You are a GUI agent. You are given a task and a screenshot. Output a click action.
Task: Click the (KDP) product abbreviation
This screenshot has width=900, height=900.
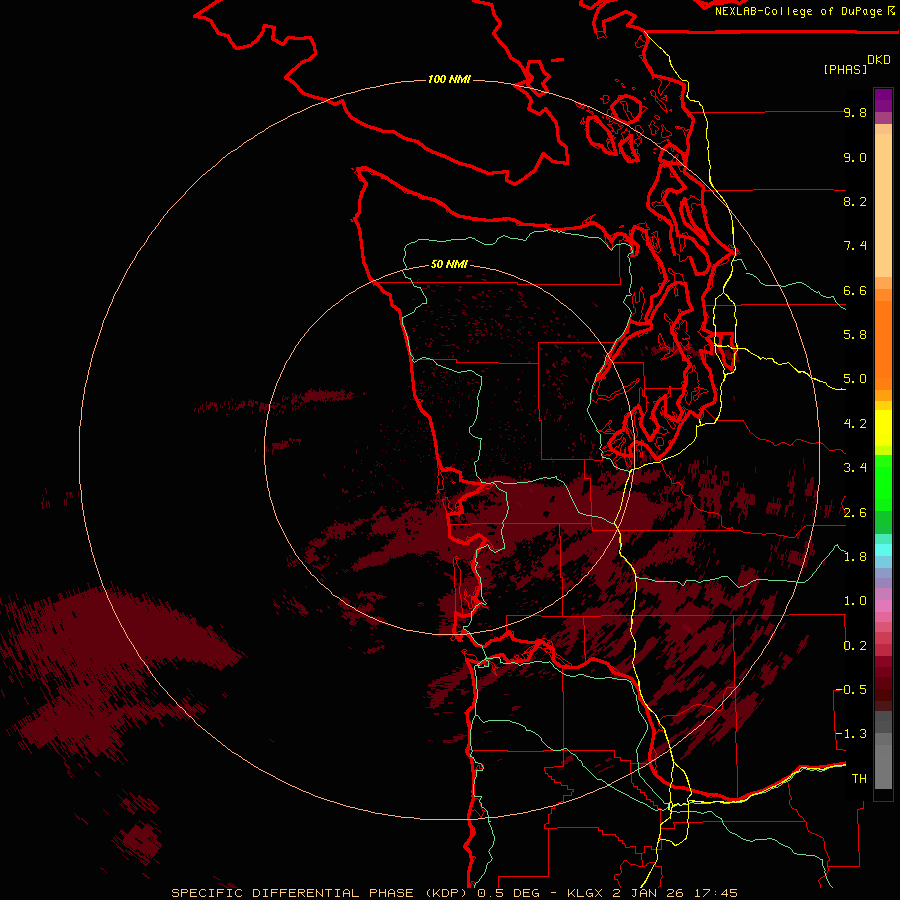(447, 893)
